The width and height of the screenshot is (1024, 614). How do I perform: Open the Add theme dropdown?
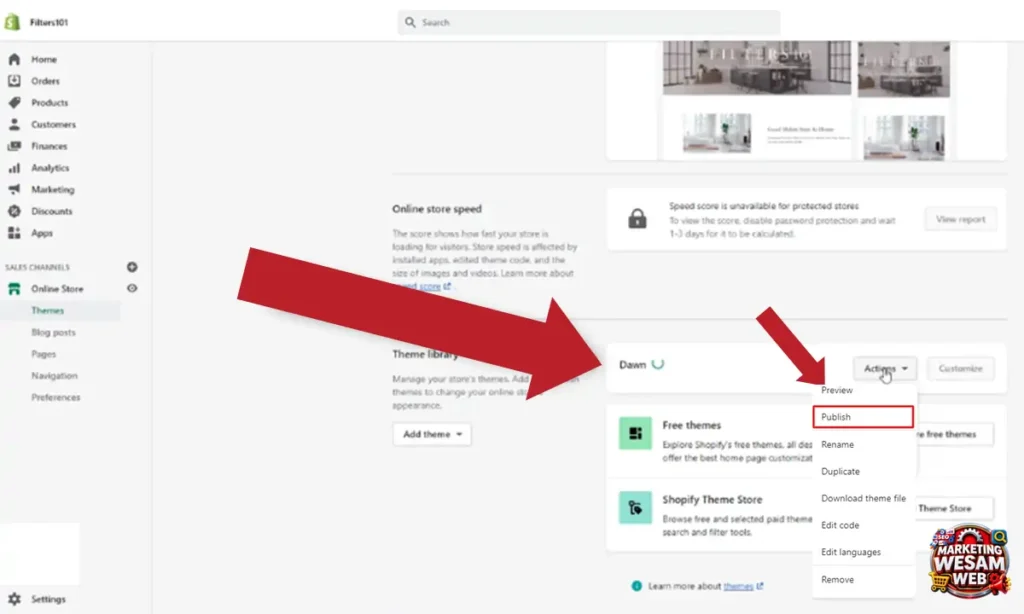(432, 434)
